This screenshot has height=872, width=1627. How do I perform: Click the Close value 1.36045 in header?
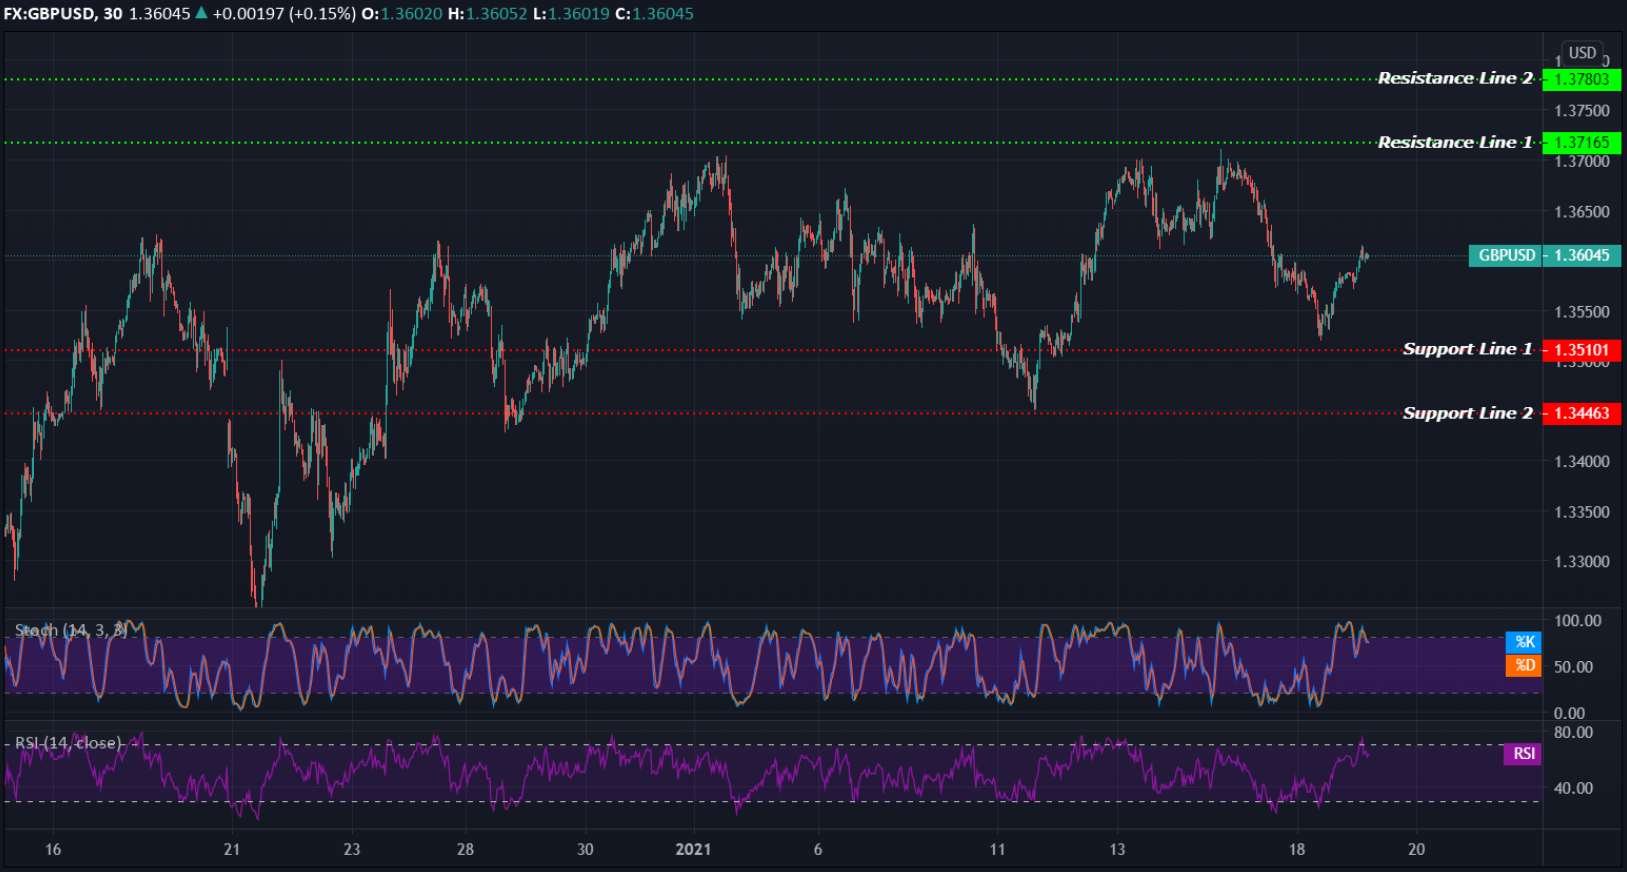(x=662, y=14)
